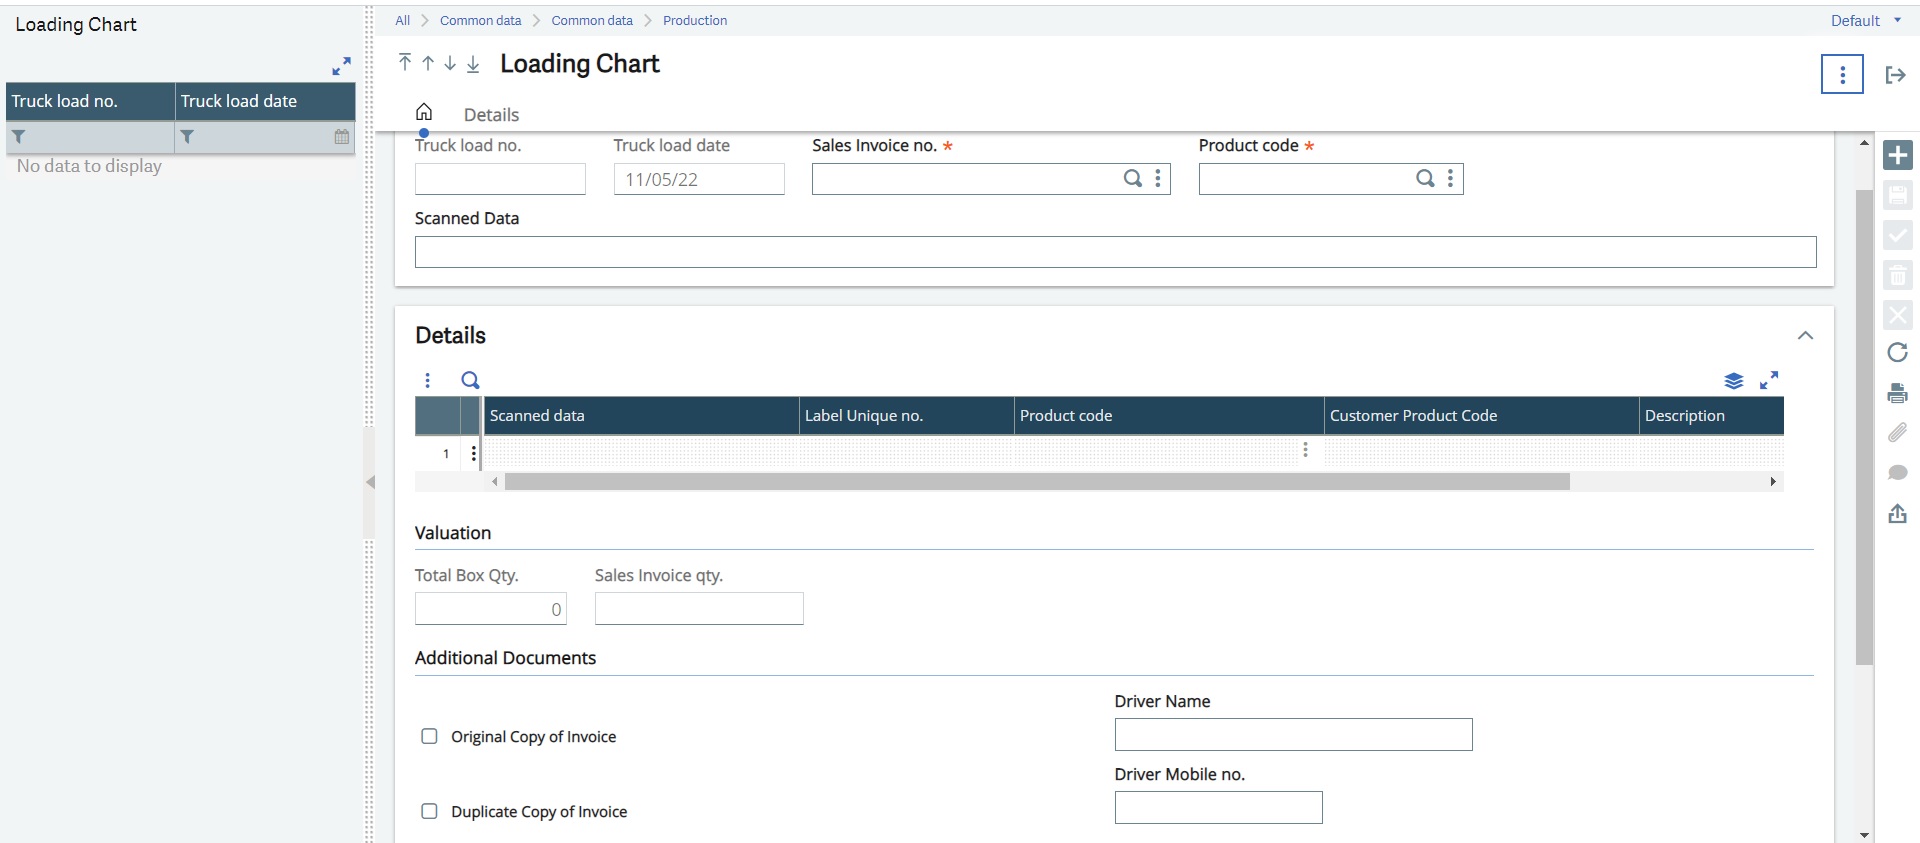Click the Refresh icon in right toolbar

click(1897, 352)
